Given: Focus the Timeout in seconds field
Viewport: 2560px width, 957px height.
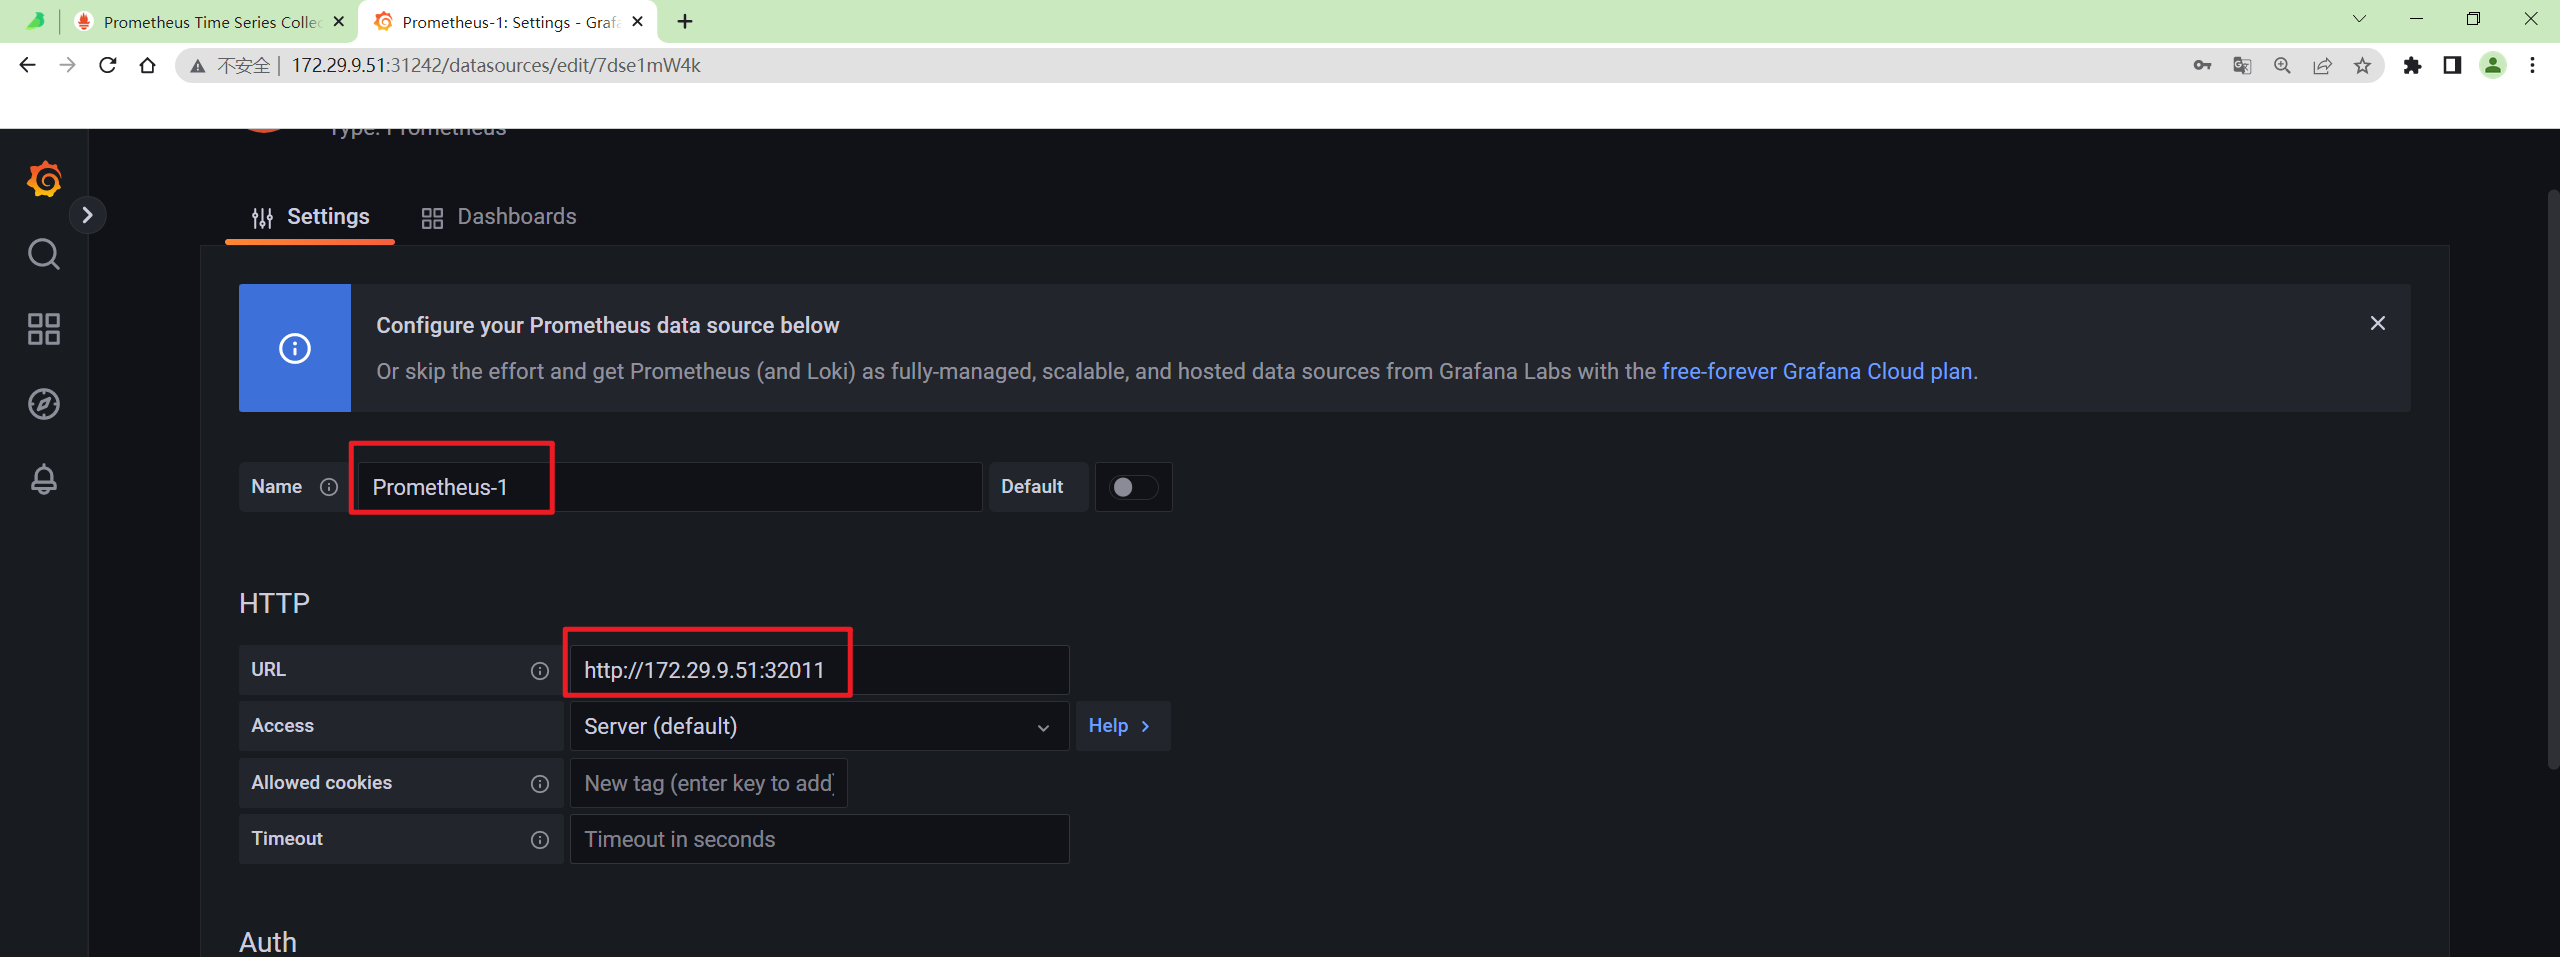Looking at the screenshot, I should [x=819, y=839].
